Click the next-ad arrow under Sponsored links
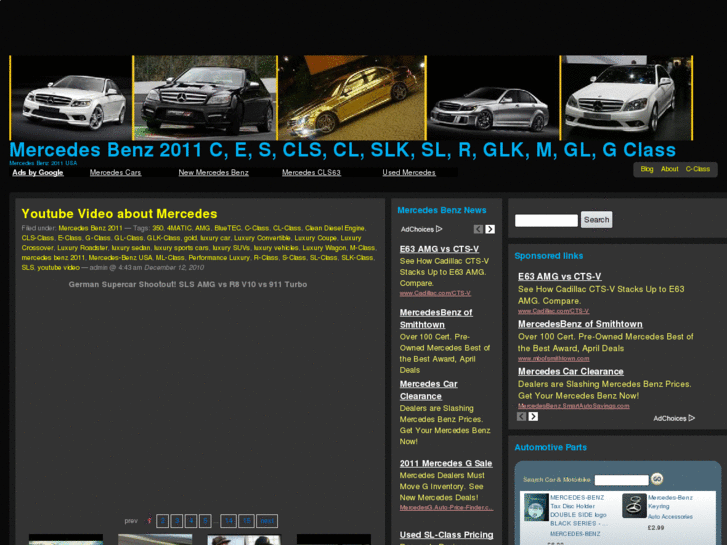Screen dimensions: 727x545 [x=533, y=417]
